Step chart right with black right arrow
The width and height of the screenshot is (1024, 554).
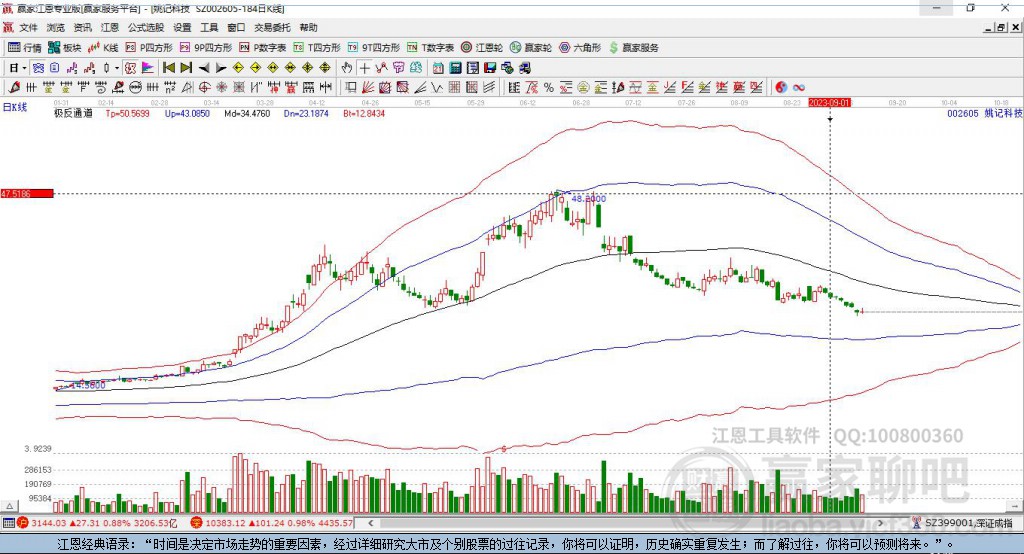[221, 68]
